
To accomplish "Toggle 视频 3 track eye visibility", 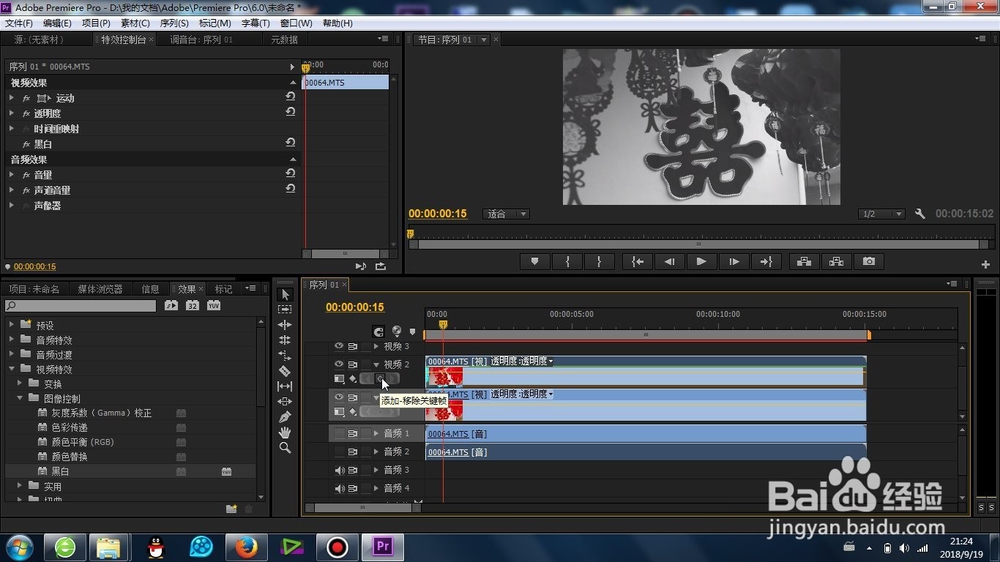I will (339, 346).
